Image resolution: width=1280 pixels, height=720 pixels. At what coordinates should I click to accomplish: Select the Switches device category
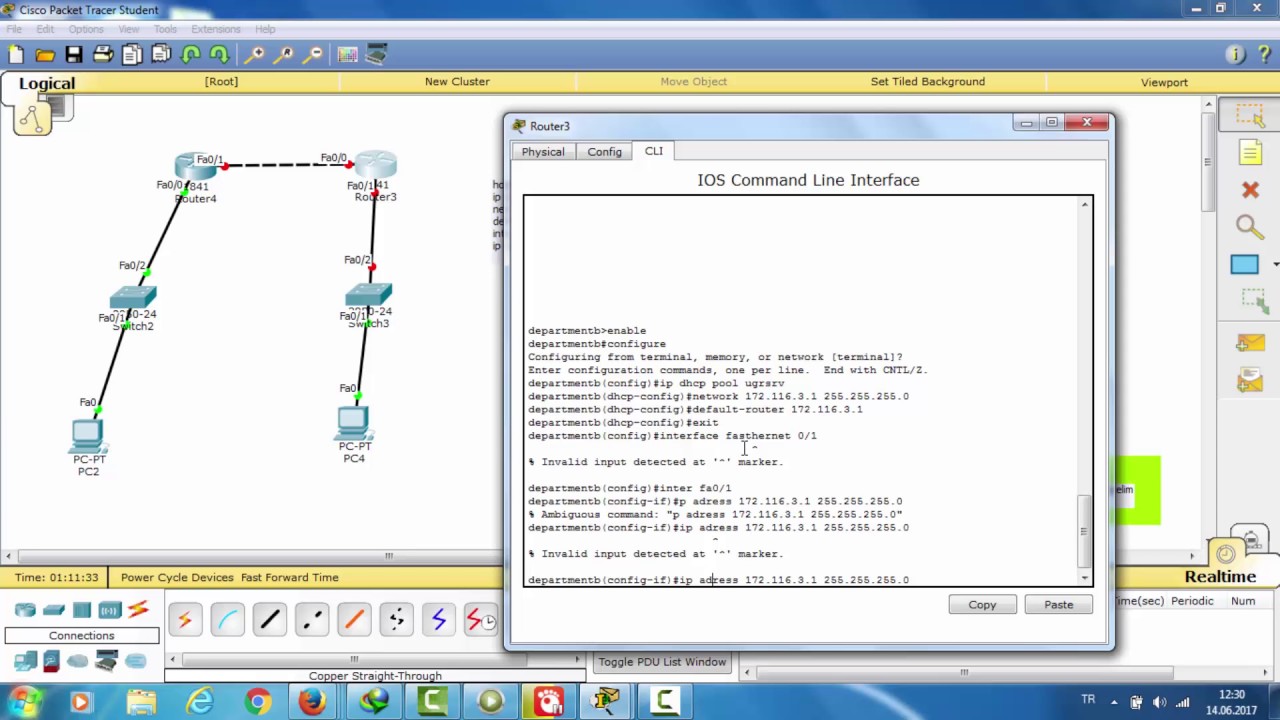pos(53,610)
